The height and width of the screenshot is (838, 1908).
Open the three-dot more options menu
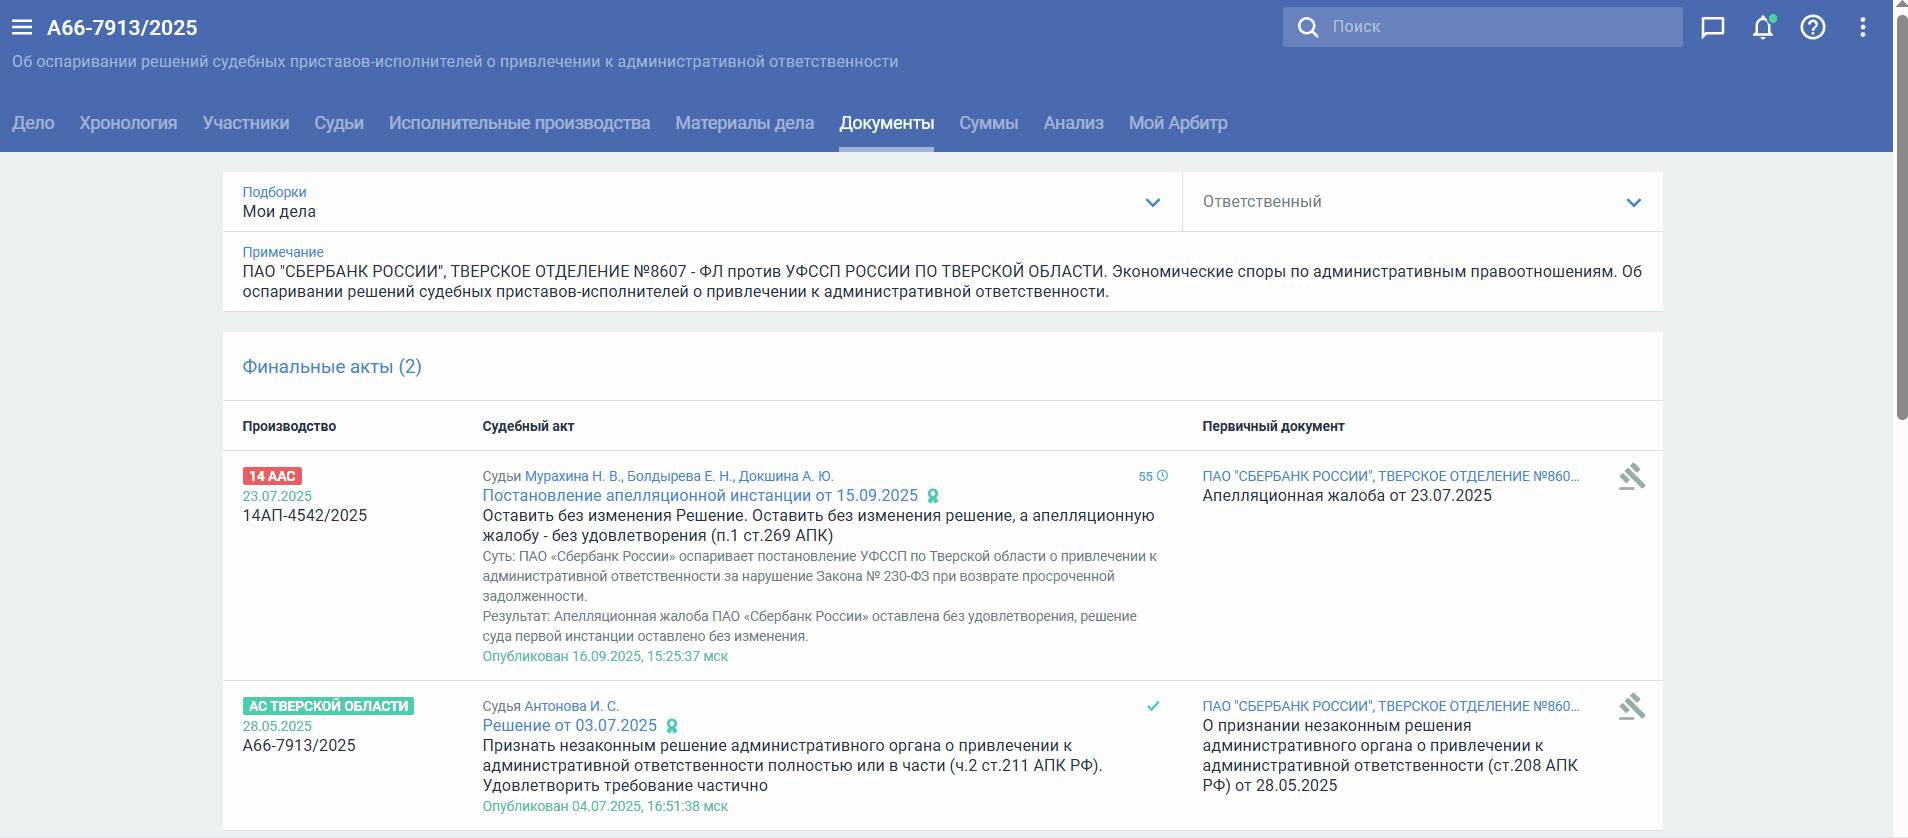point(1862,28)
